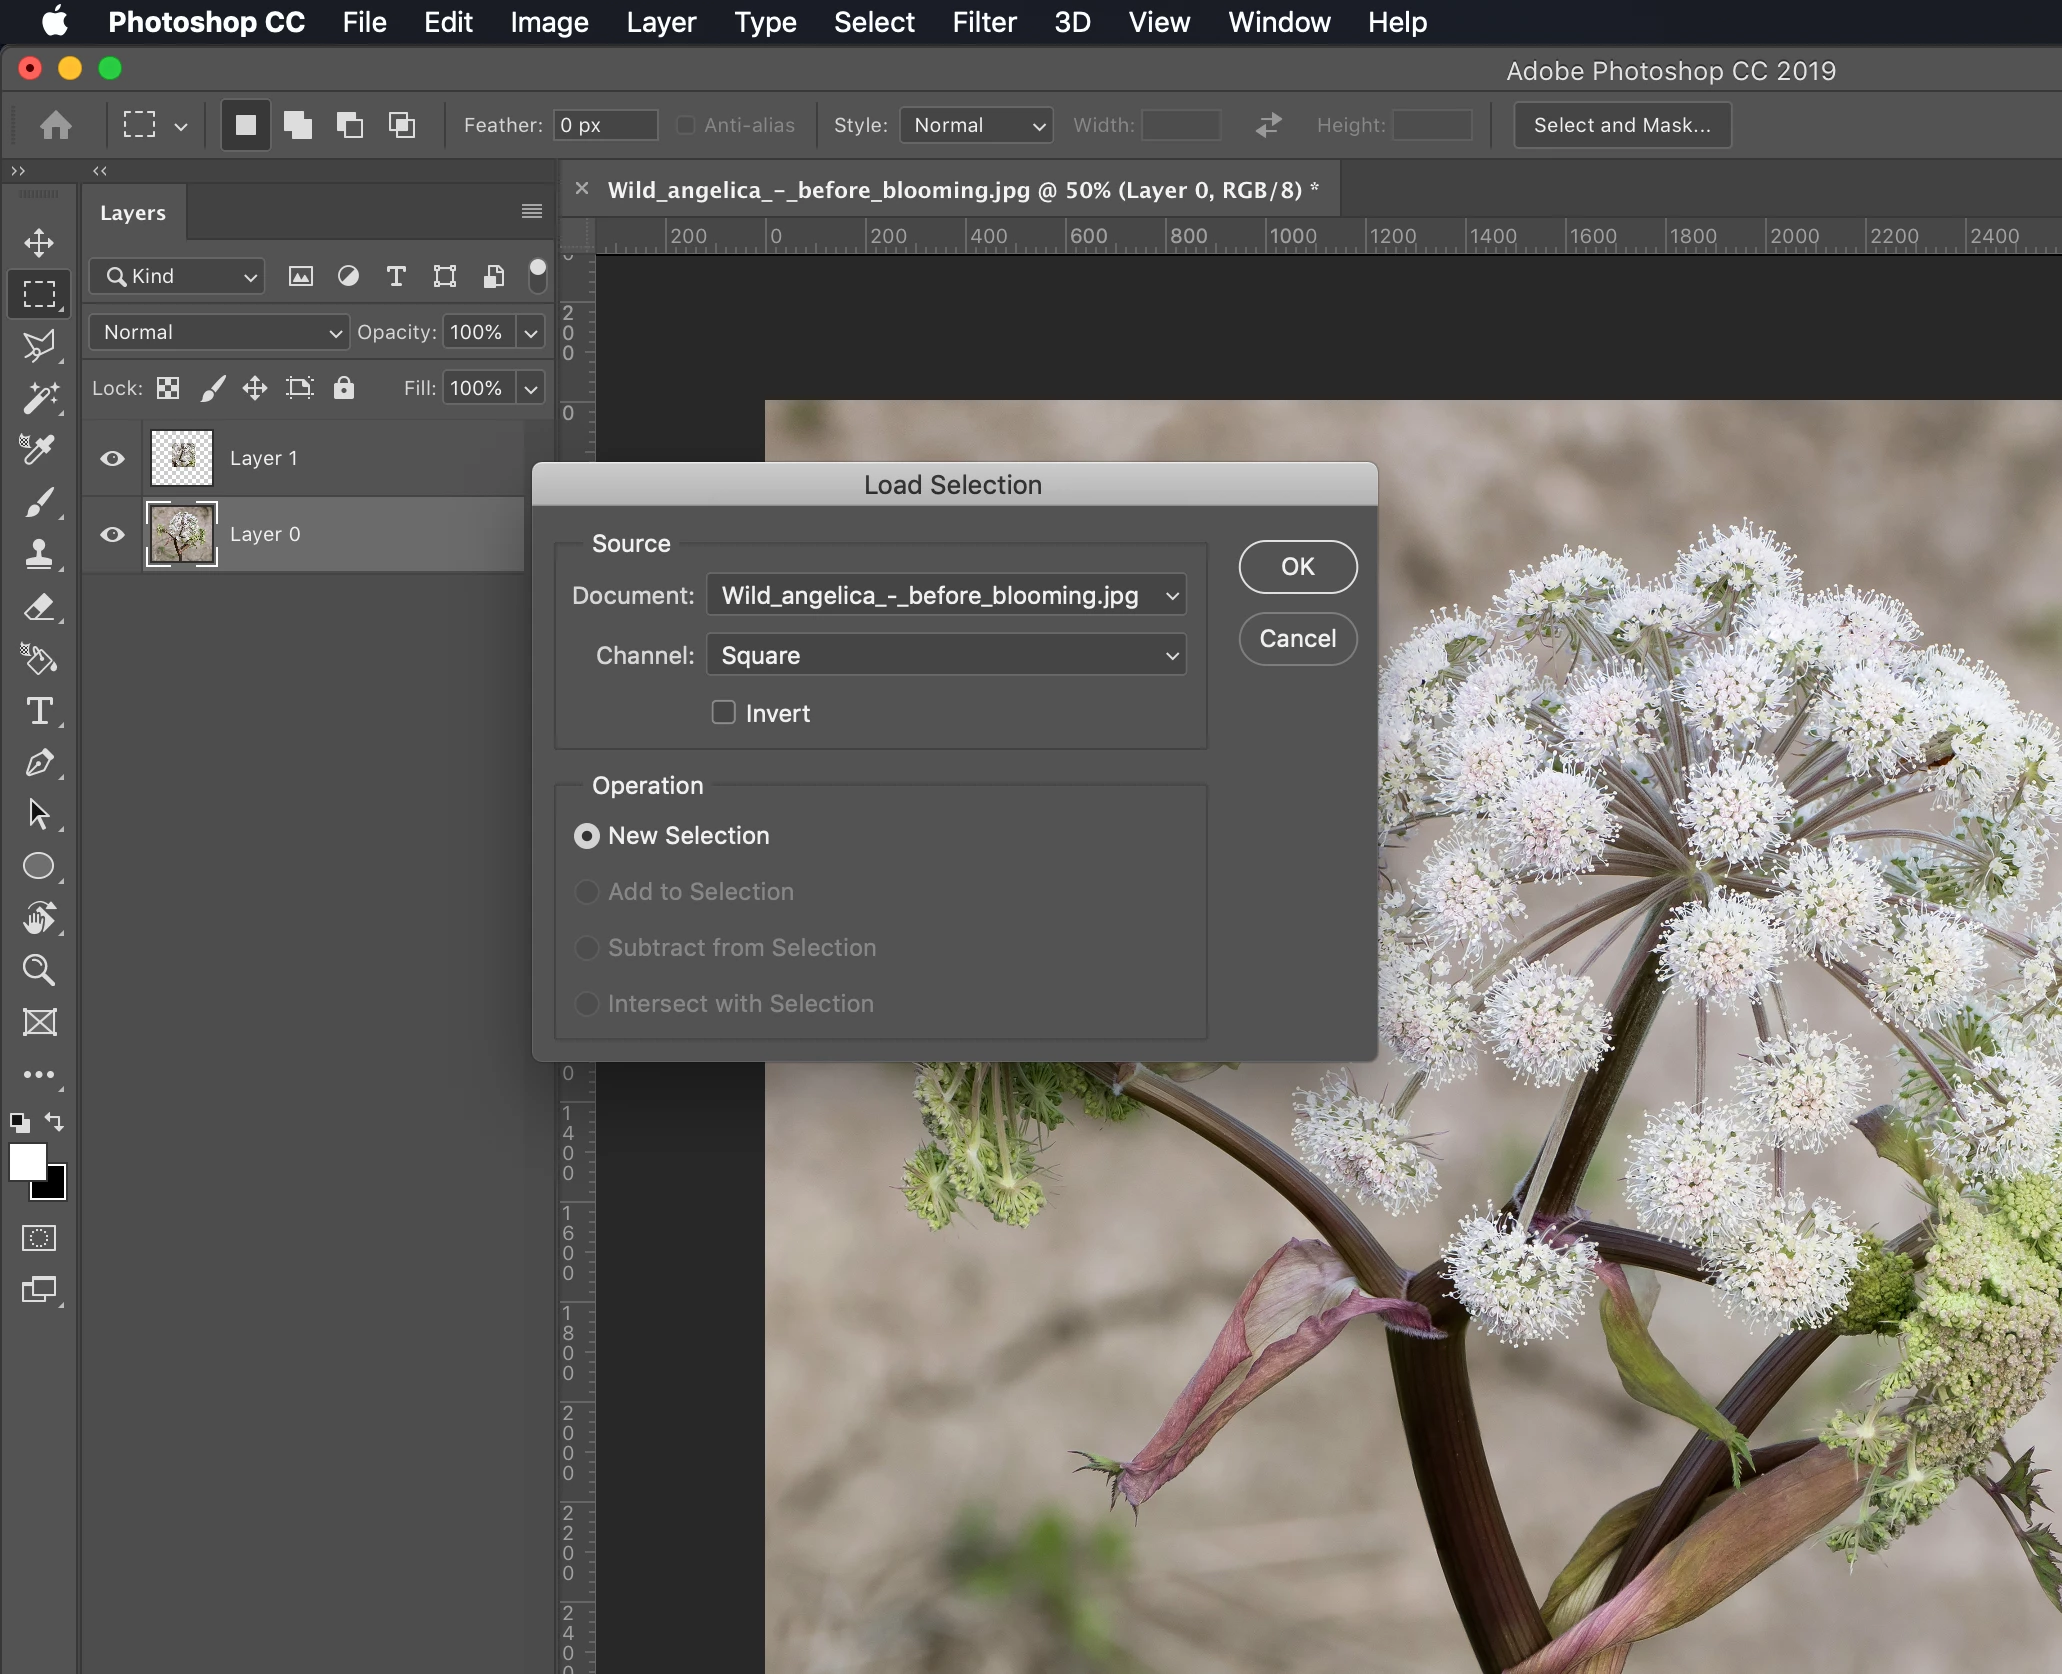Open the Channel dropdown showing Square
The height and width of the screenshot is (1674, 2062).
(945, 655)
